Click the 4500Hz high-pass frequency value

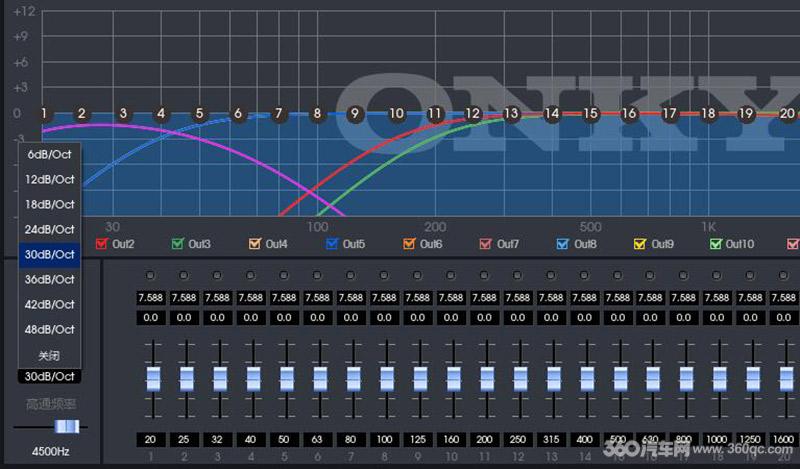point(51,452)
